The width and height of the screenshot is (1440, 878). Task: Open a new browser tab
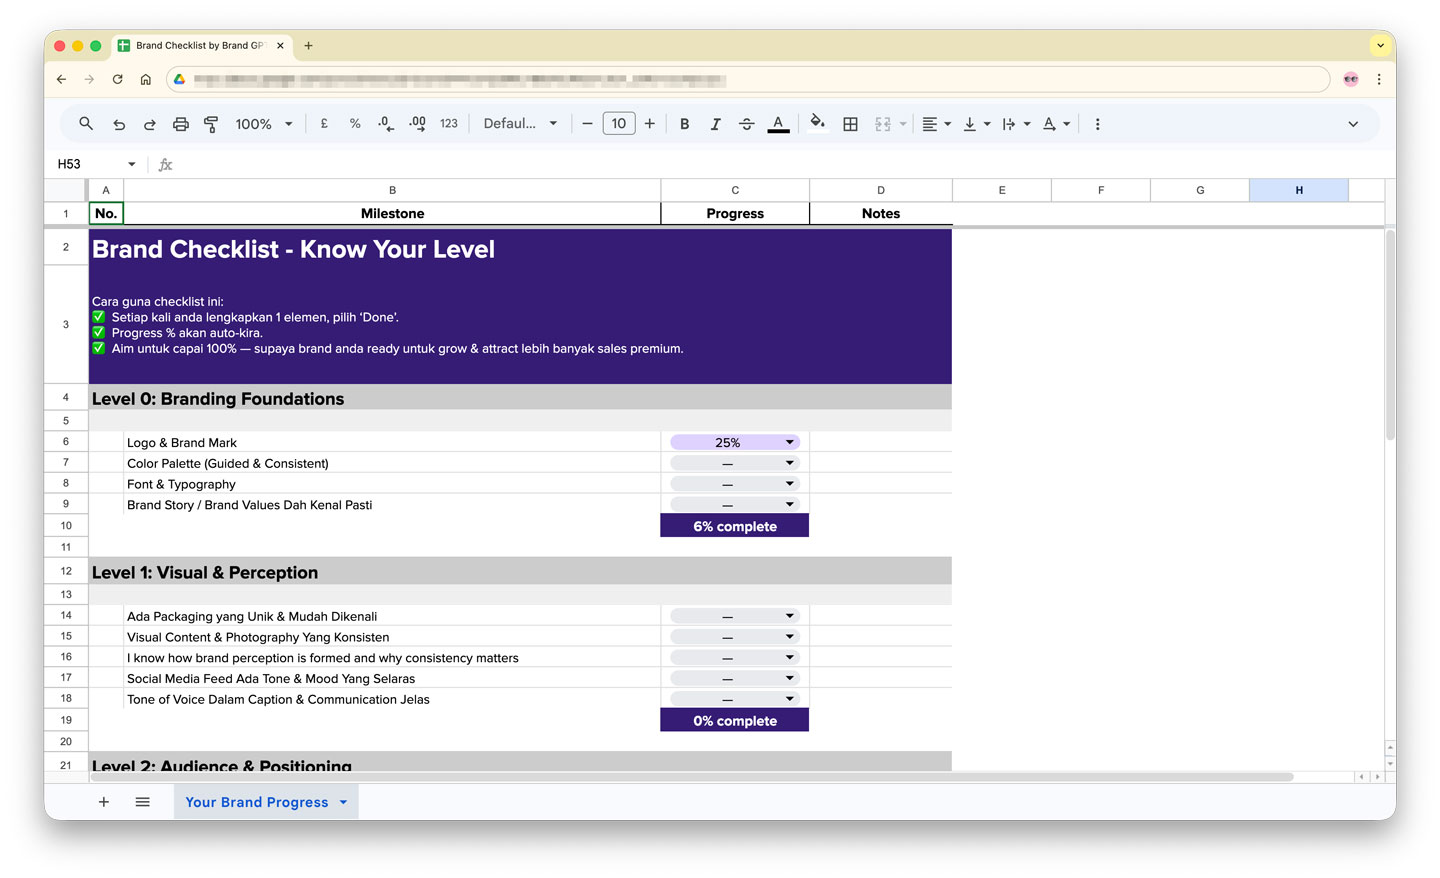308,45
